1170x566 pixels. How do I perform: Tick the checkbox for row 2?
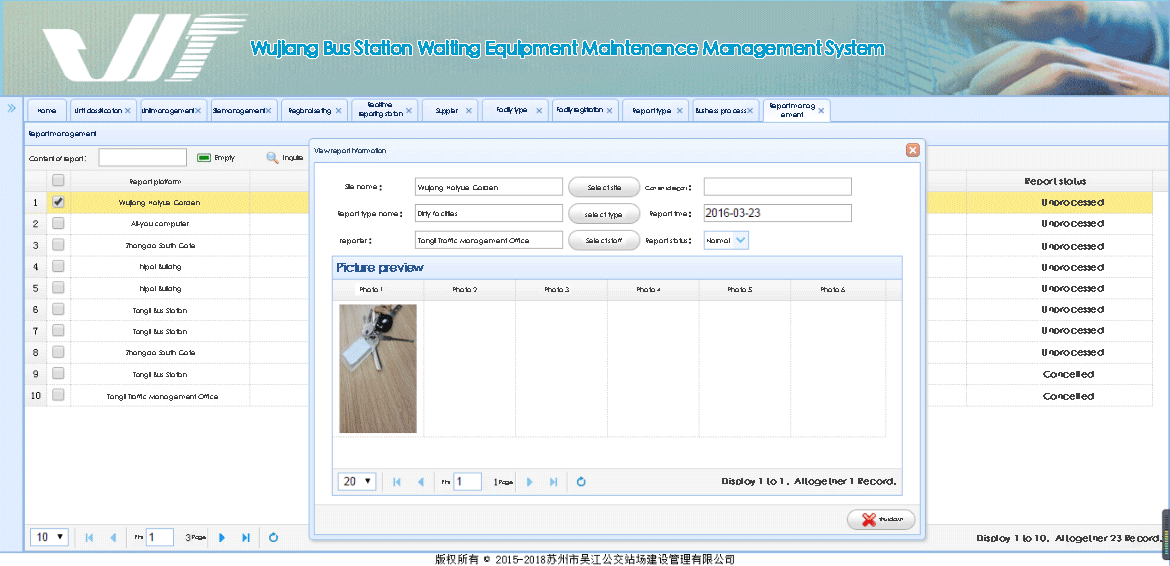(58, 224)
